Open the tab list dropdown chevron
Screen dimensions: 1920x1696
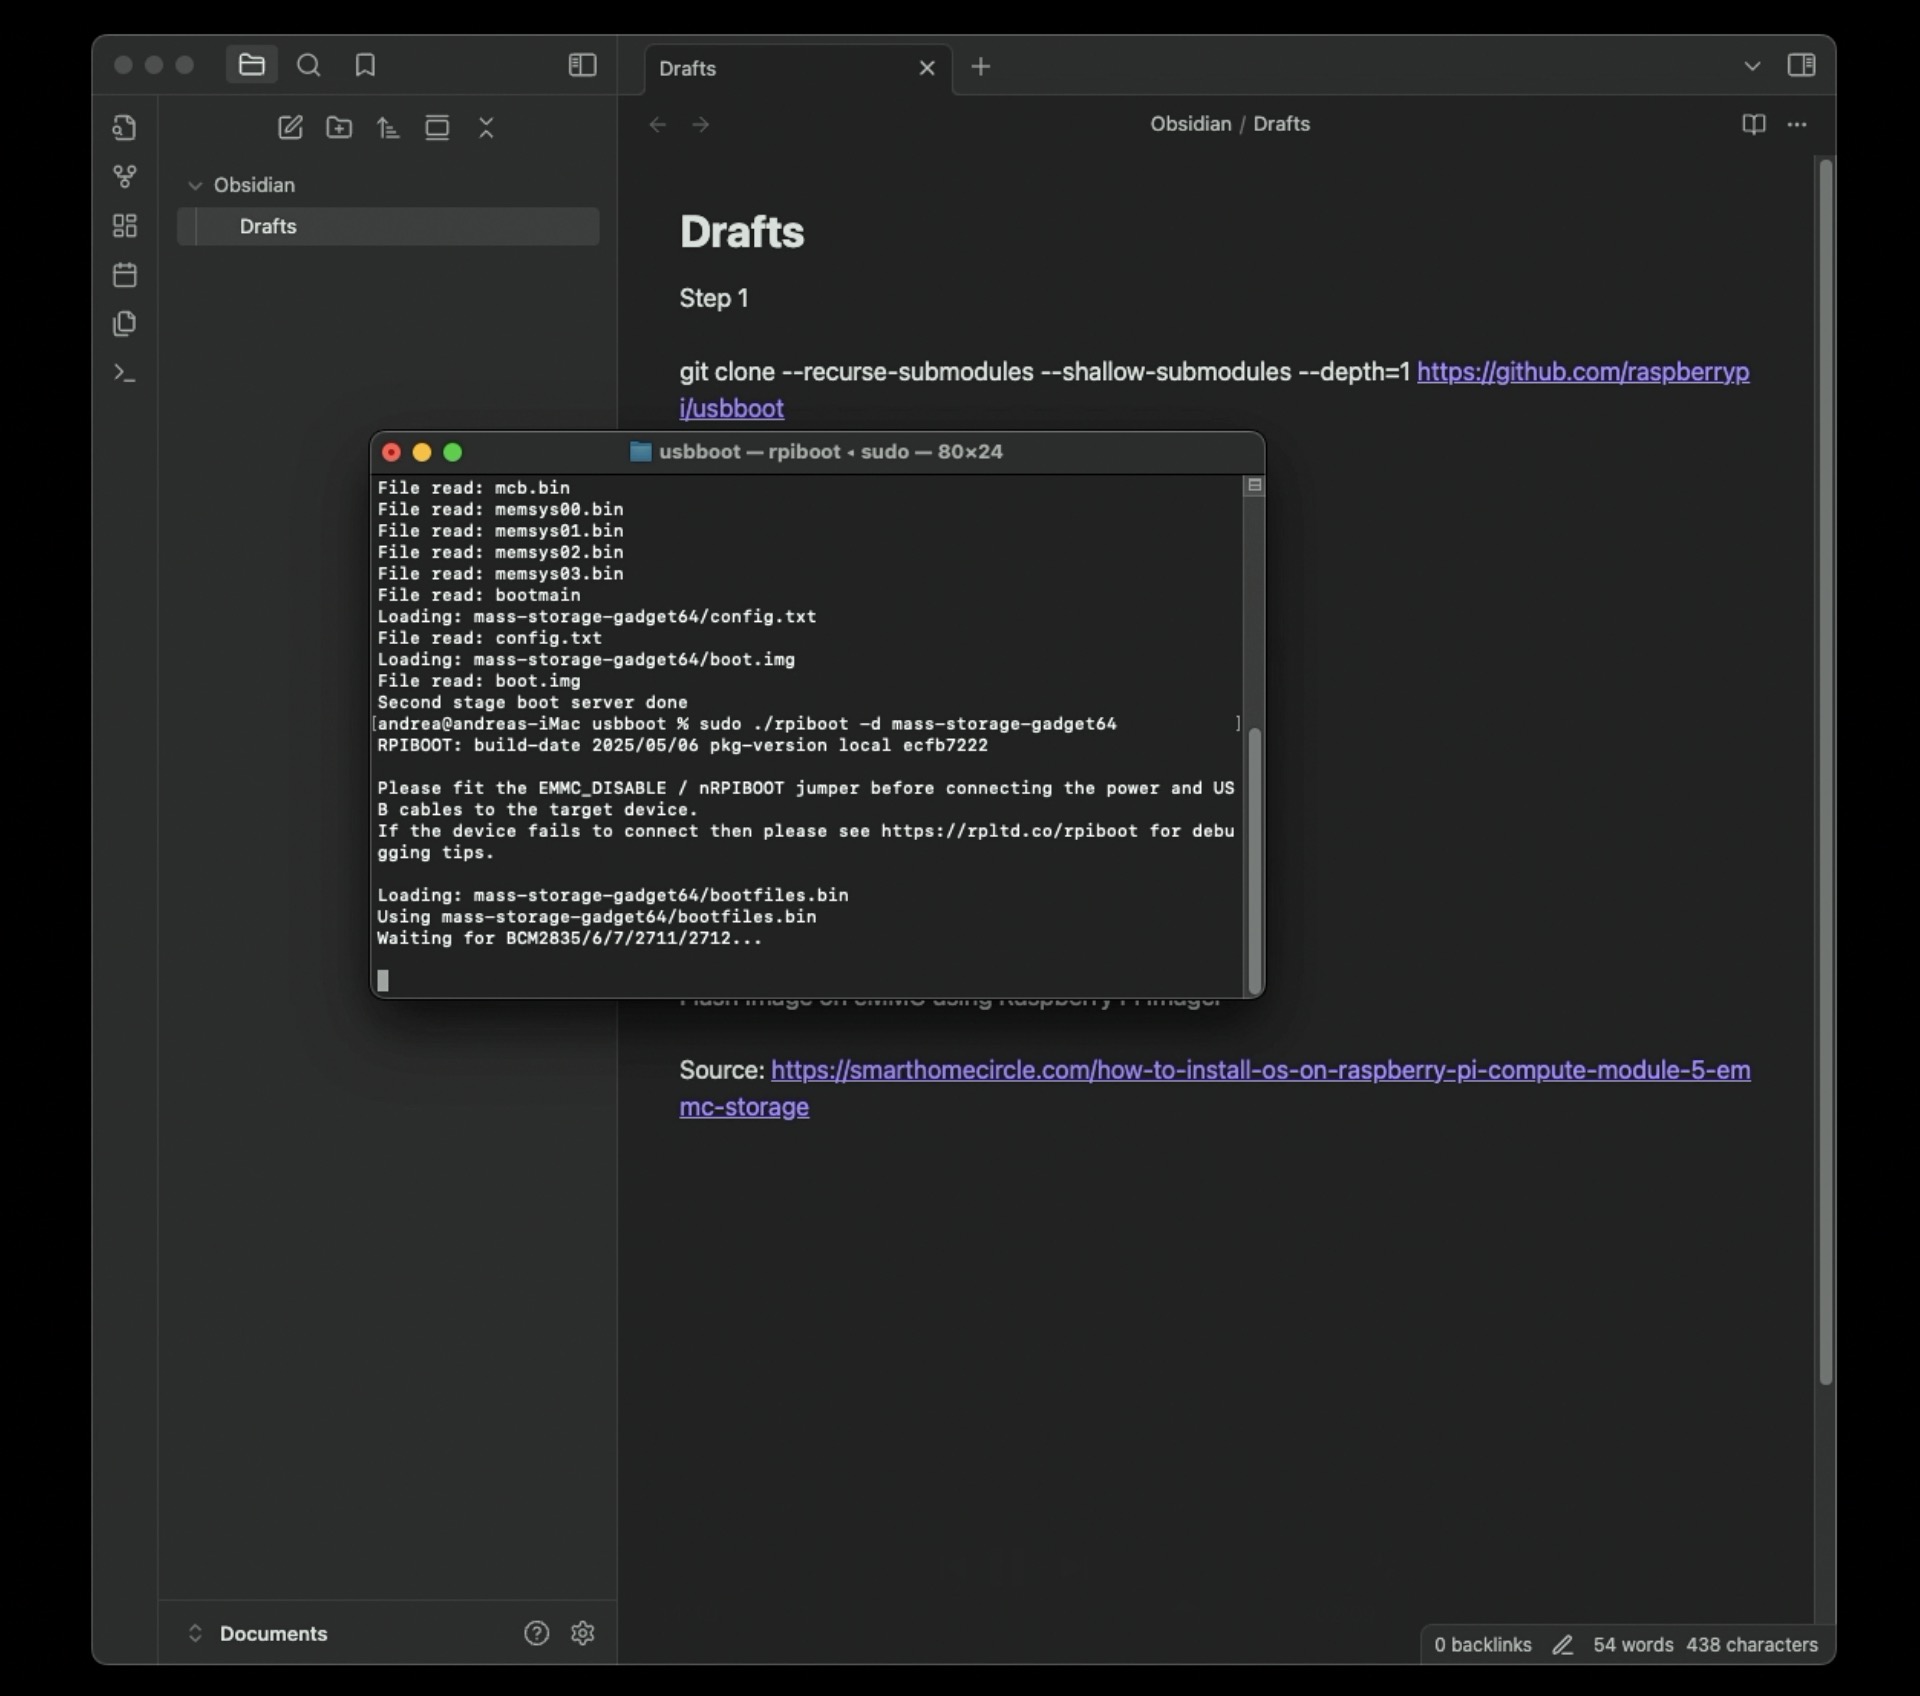(x=1752, y=66)
